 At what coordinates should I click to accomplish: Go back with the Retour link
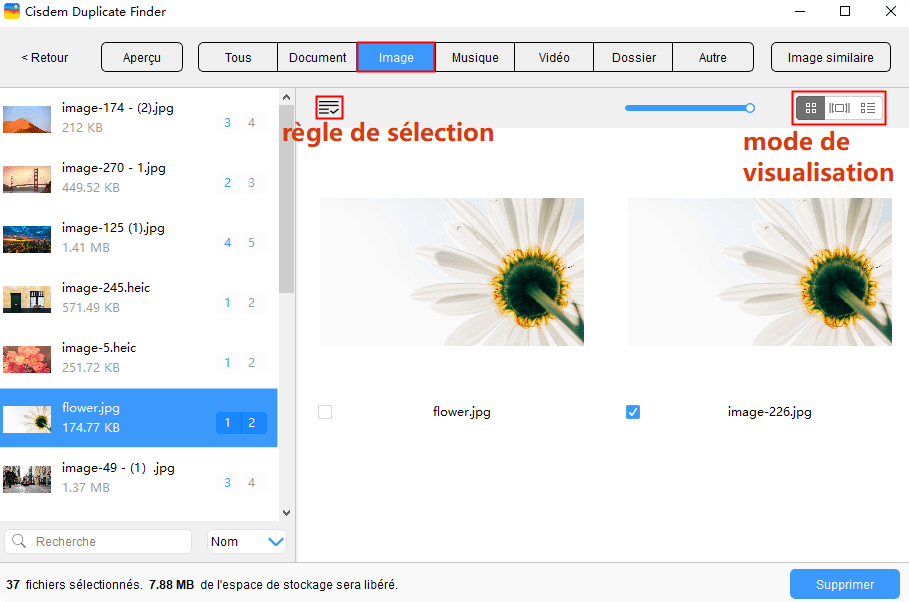point(44,57)
